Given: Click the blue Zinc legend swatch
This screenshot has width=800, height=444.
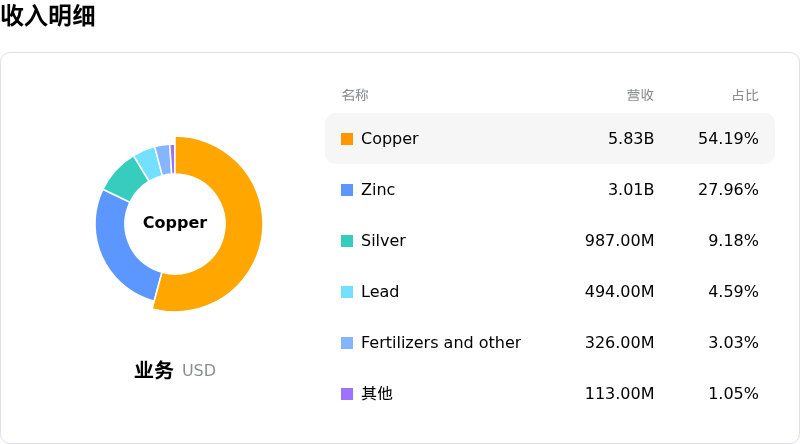Looking at the screenshot, I should (x=347, y=190).
